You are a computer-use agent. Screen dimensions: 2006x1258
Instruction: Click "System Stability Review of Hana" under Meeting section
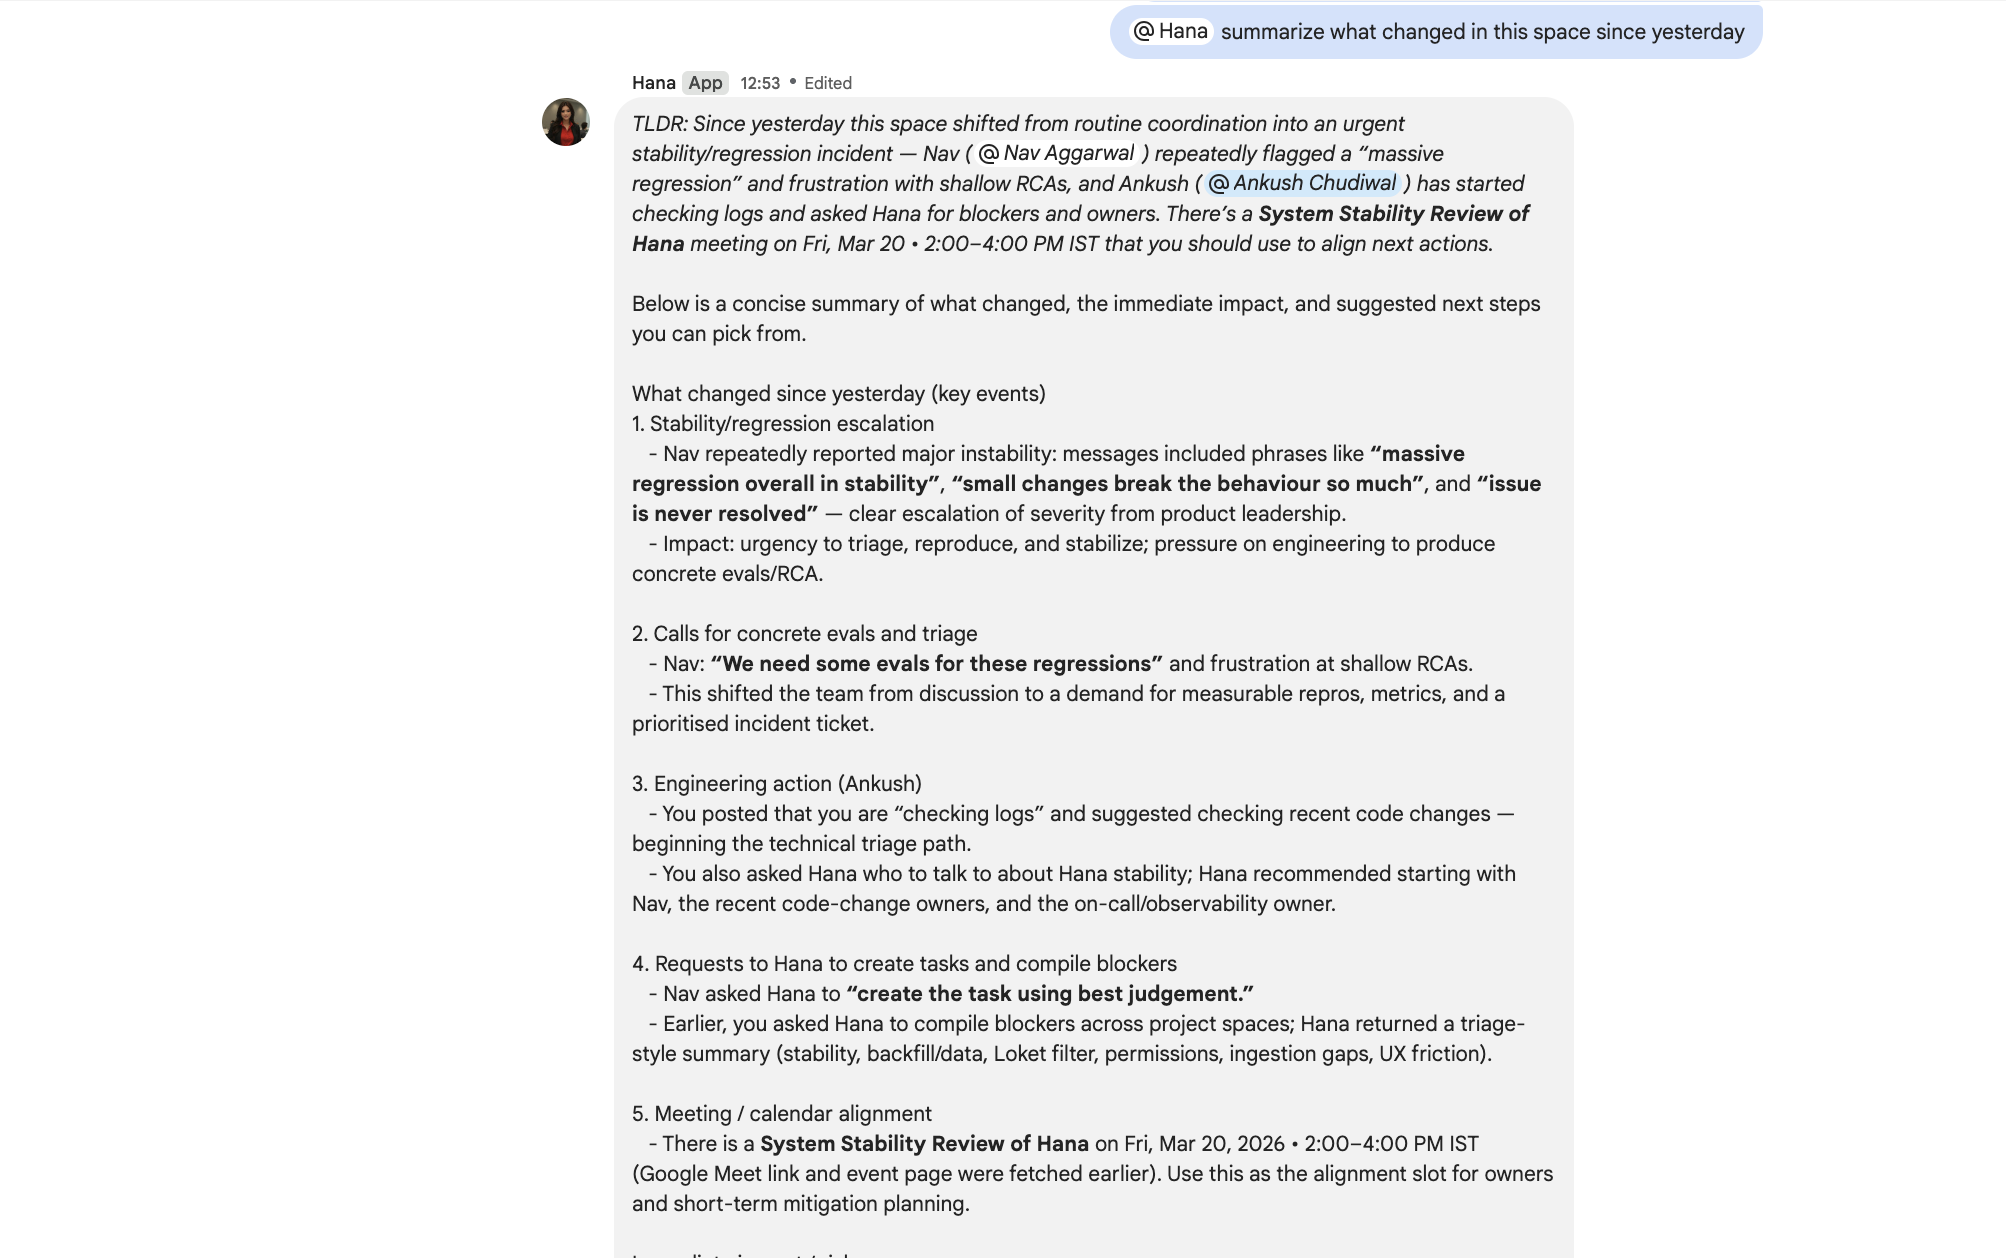click(x=923, y=1144)
